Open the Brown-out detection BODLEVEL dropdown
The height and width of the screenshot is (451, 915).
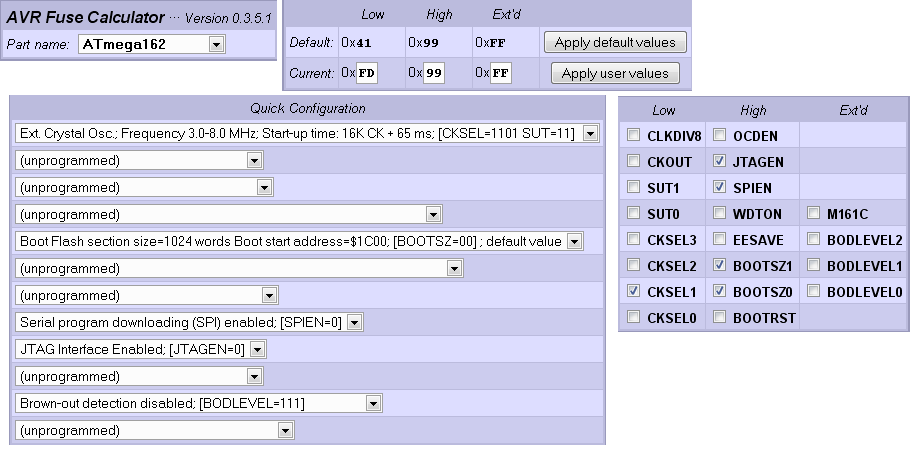198,403
